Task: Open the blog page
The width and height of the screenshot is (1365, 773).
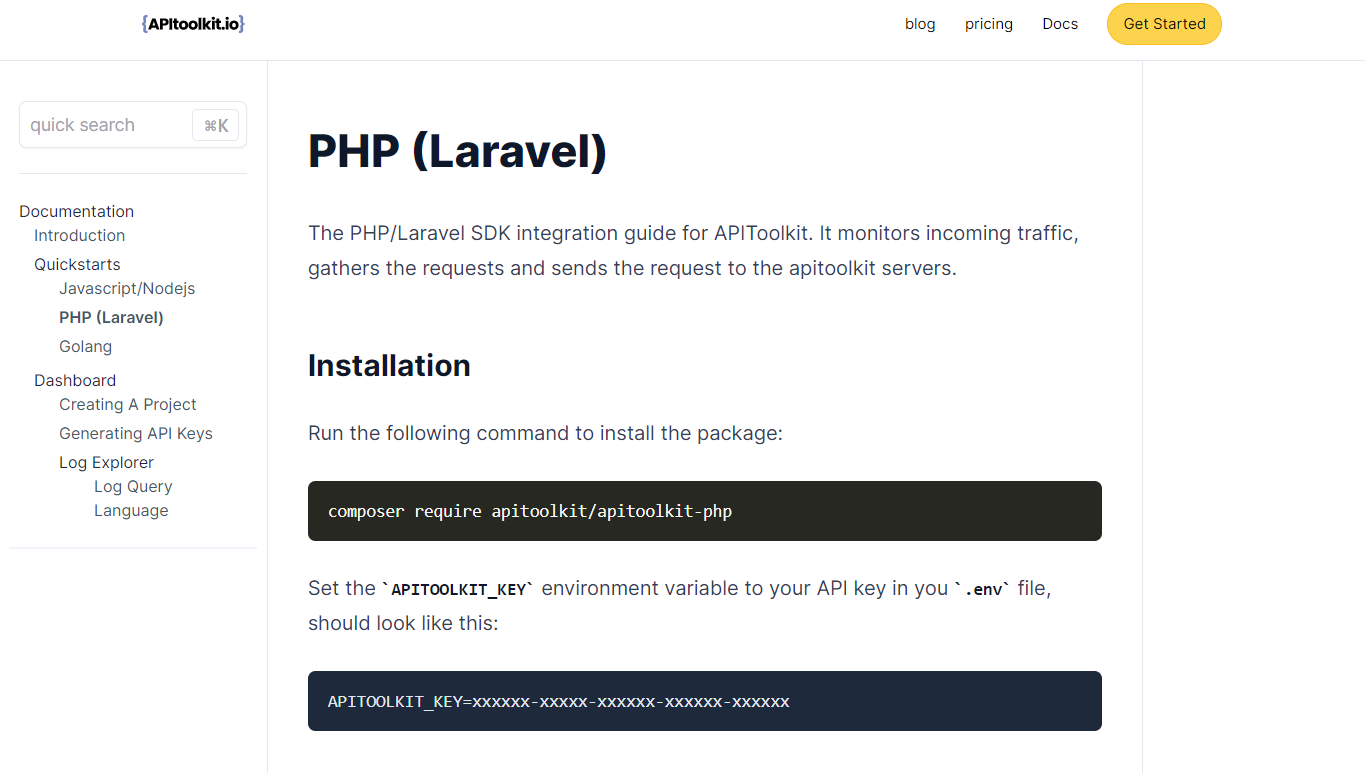Action: [920, 24]
